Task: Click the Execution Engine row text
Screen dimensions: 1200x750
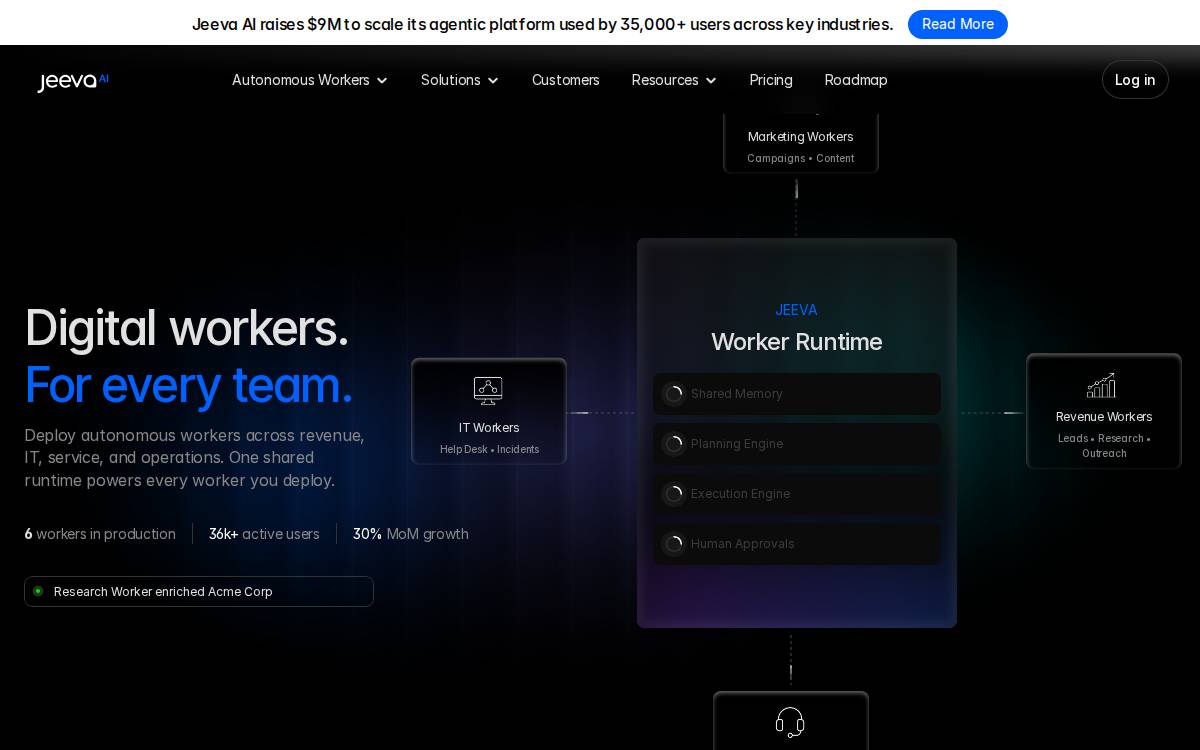Action: 740,494
